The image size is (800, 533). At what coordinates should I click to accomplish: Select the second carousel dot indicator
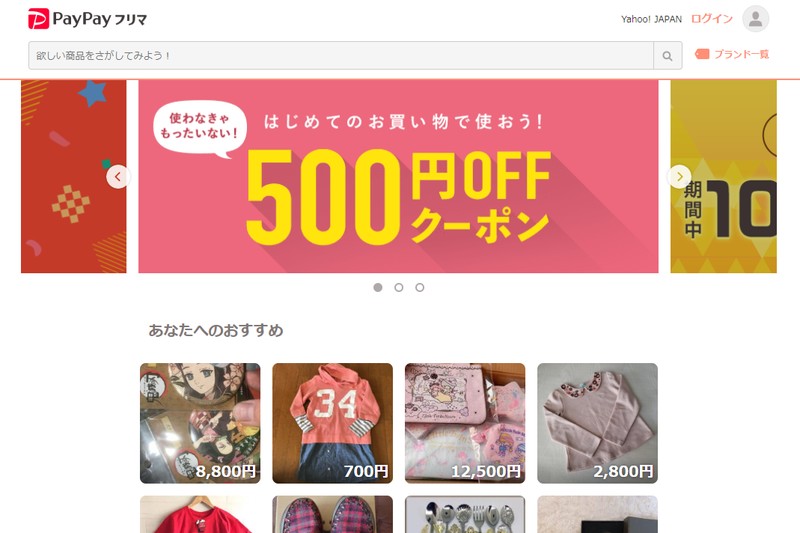point(398,287)
